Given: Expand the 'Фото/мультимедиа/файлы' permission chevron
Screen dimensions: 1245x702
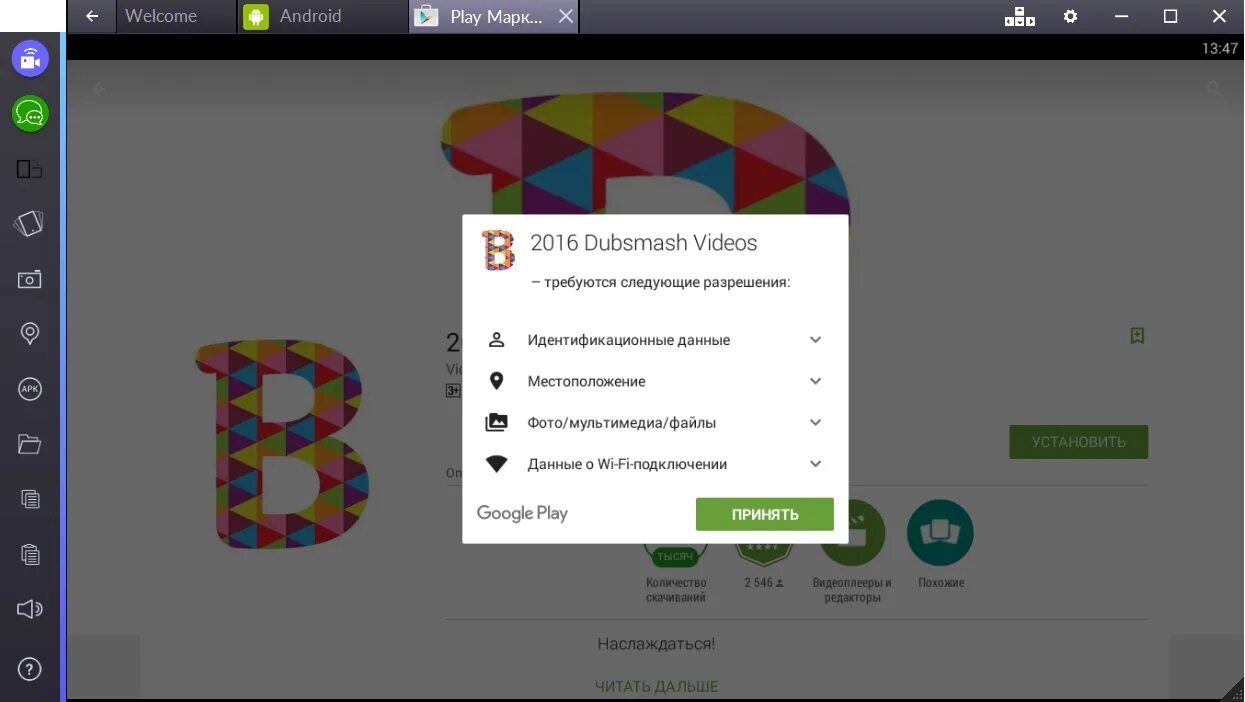Looking at the screenshot, I should (816, 423).
